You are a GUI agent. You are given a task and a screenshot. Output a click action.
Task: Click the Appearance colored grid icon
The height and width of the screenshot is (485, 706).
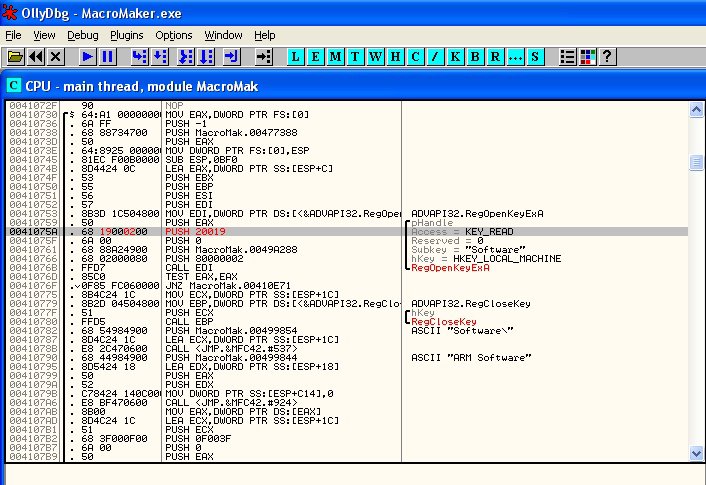(587, 57)
